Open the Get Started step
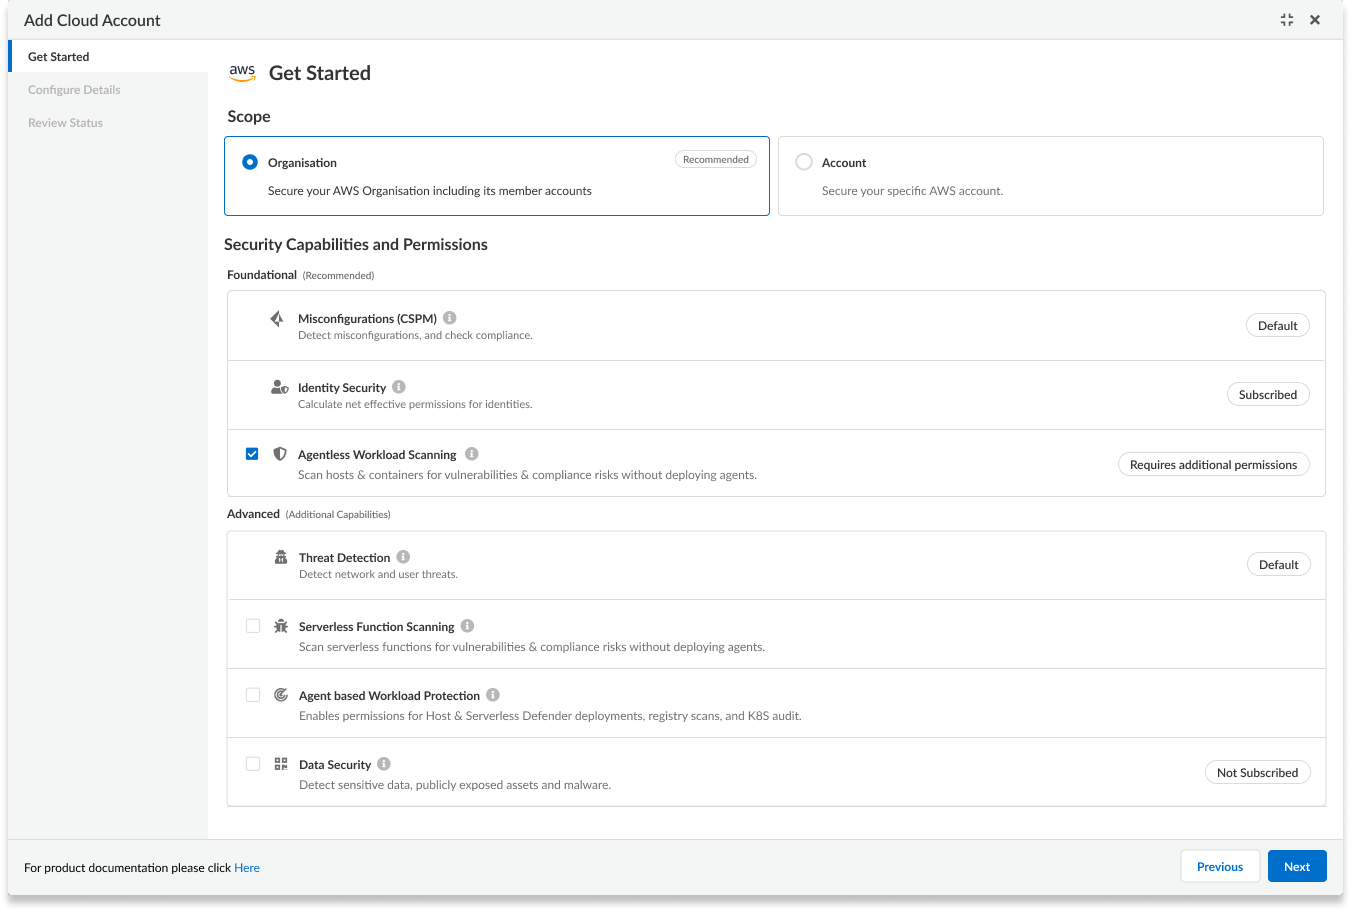 pos(108,57)
